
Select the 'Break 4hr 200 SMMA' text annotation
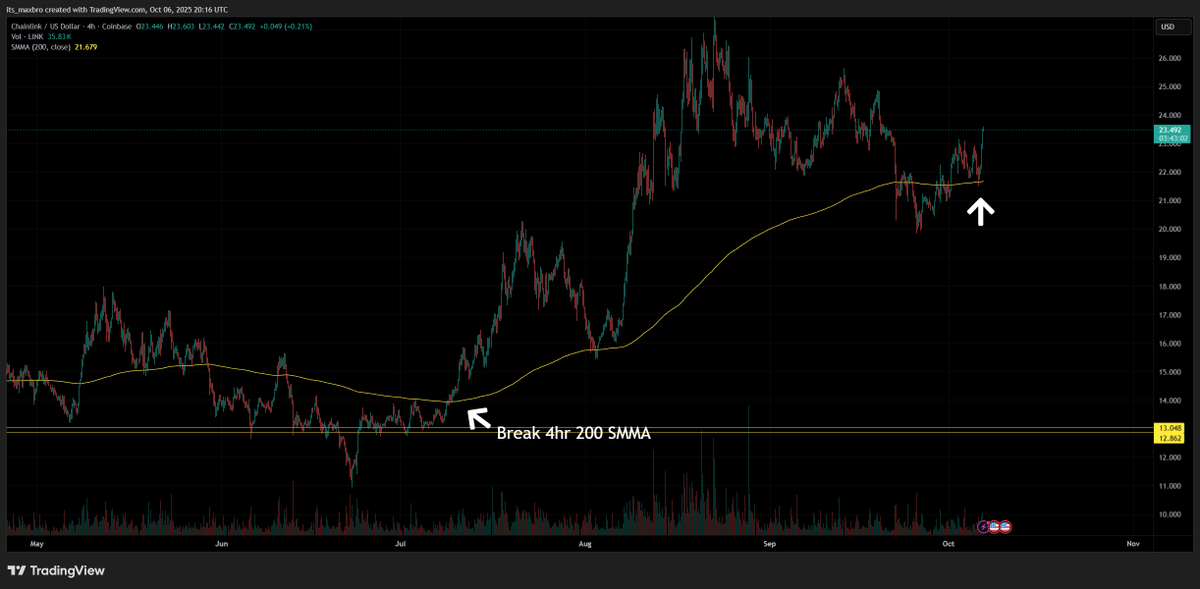click(574, 433)
